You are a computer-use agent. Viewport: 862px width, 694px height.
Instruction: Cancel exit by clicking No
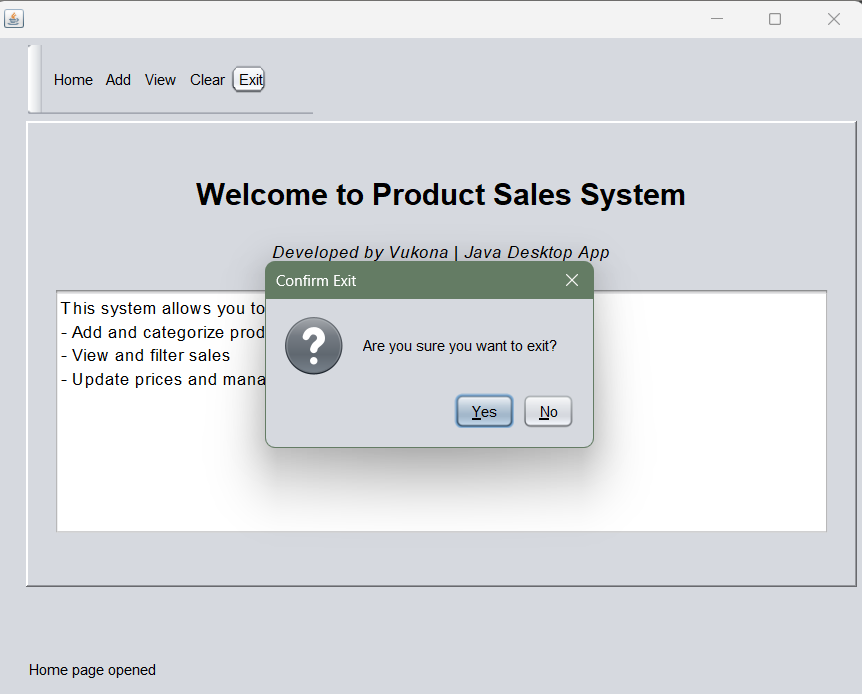[x=548, y=411]
